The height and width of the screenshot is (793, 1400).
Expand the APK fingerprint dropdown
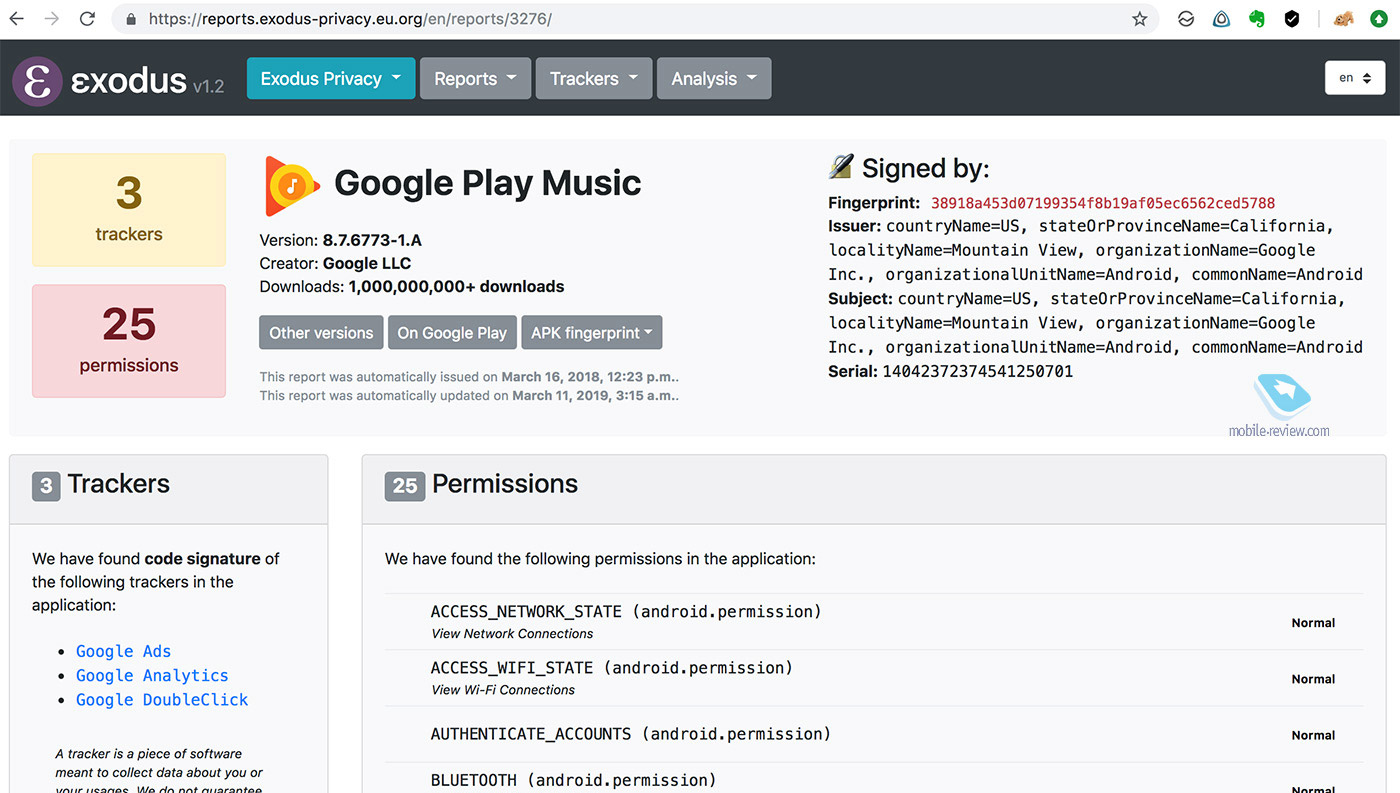591,333
